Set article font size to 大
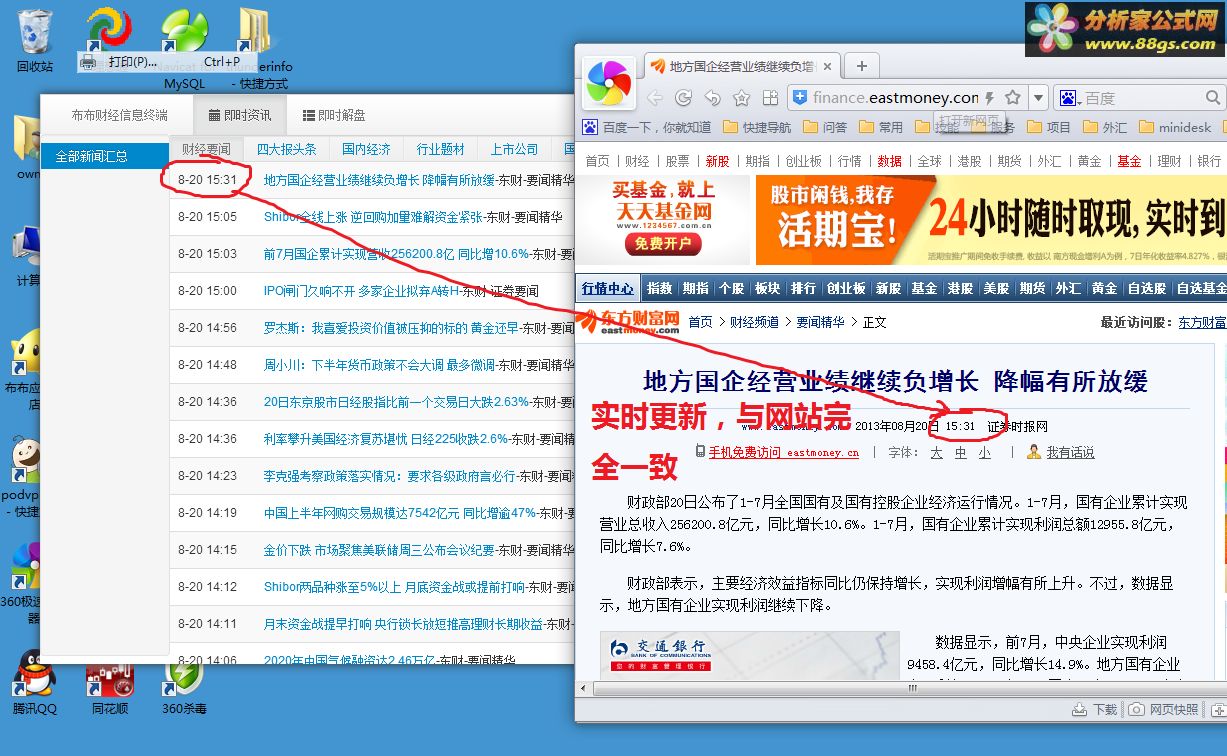 tap(937, 452)
